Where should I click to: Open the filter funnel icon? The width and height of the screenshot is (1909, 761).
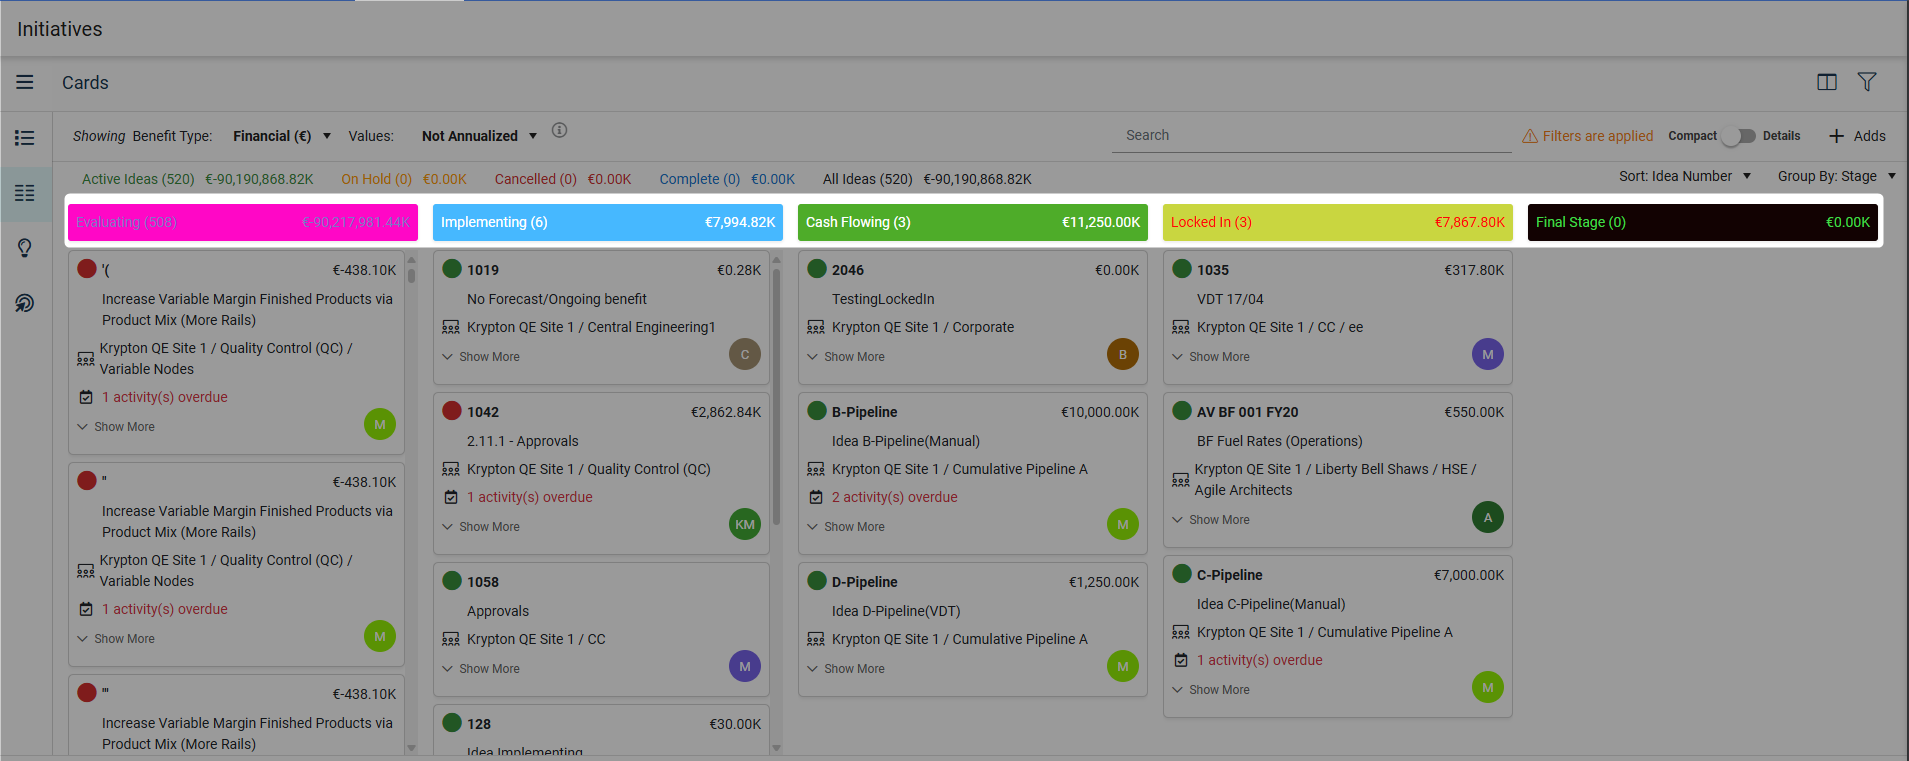click(1867, 82)
